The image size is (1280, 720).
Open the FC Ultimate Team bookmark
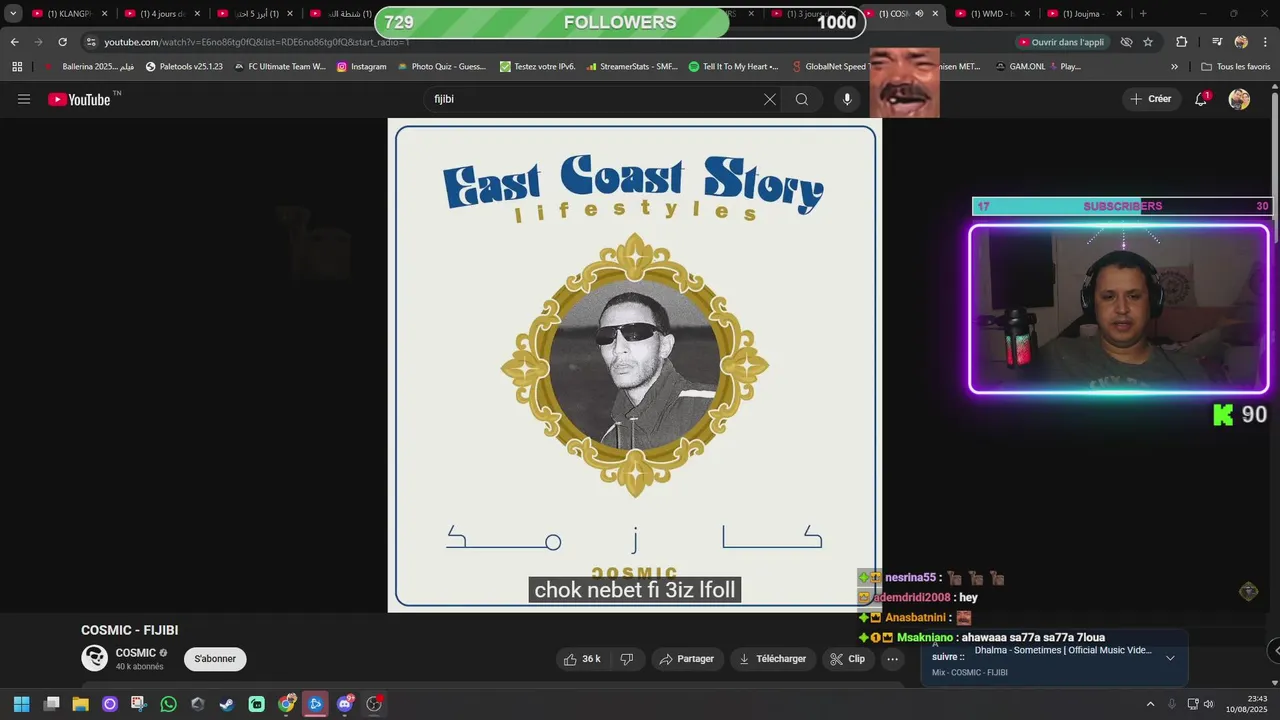280,67
